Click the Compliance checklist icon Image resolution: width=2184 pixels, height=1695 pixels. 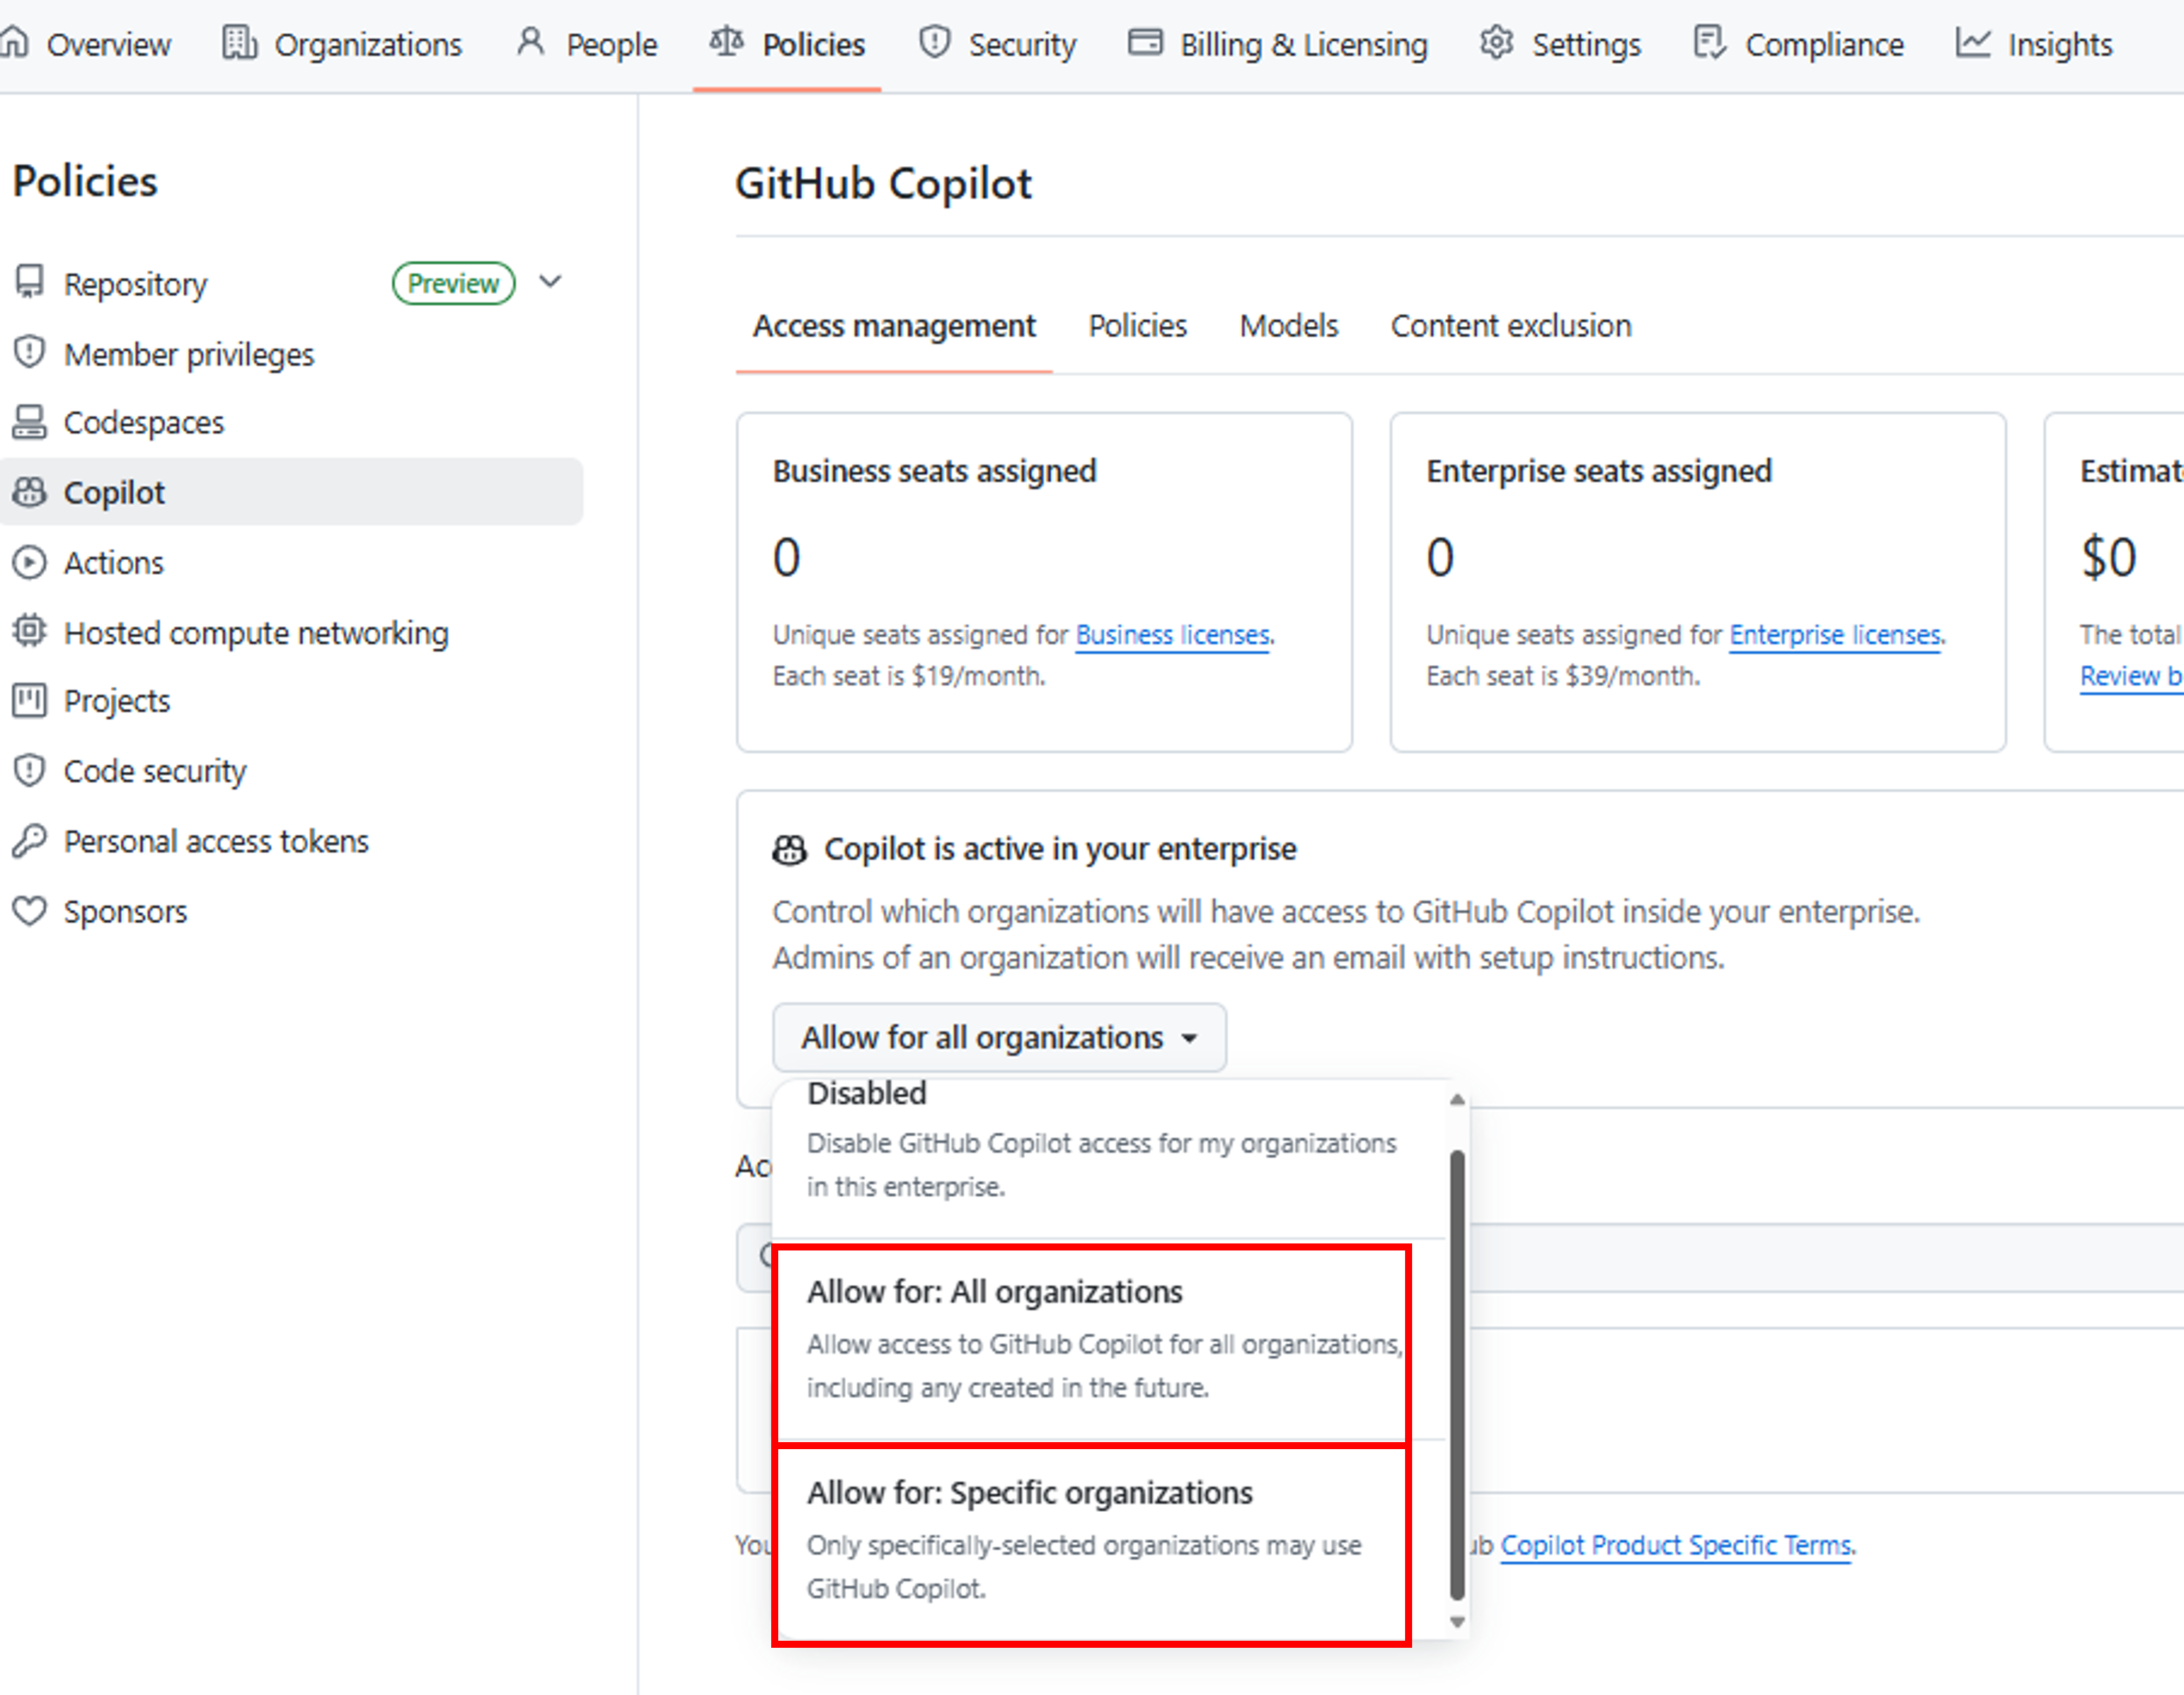pyautogui.click(x=1709, y=43)
